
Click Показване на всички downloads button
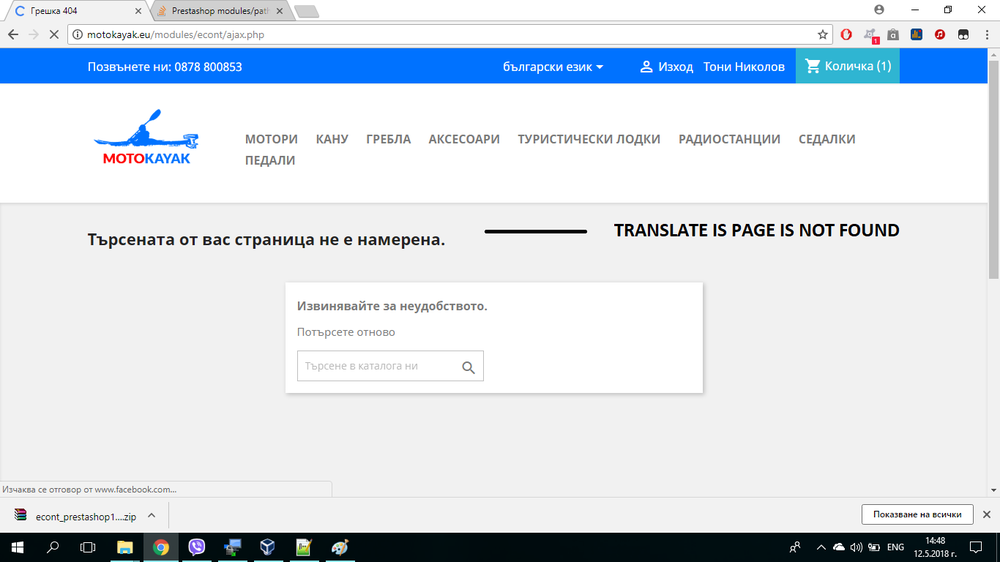(x=917, y=514)
